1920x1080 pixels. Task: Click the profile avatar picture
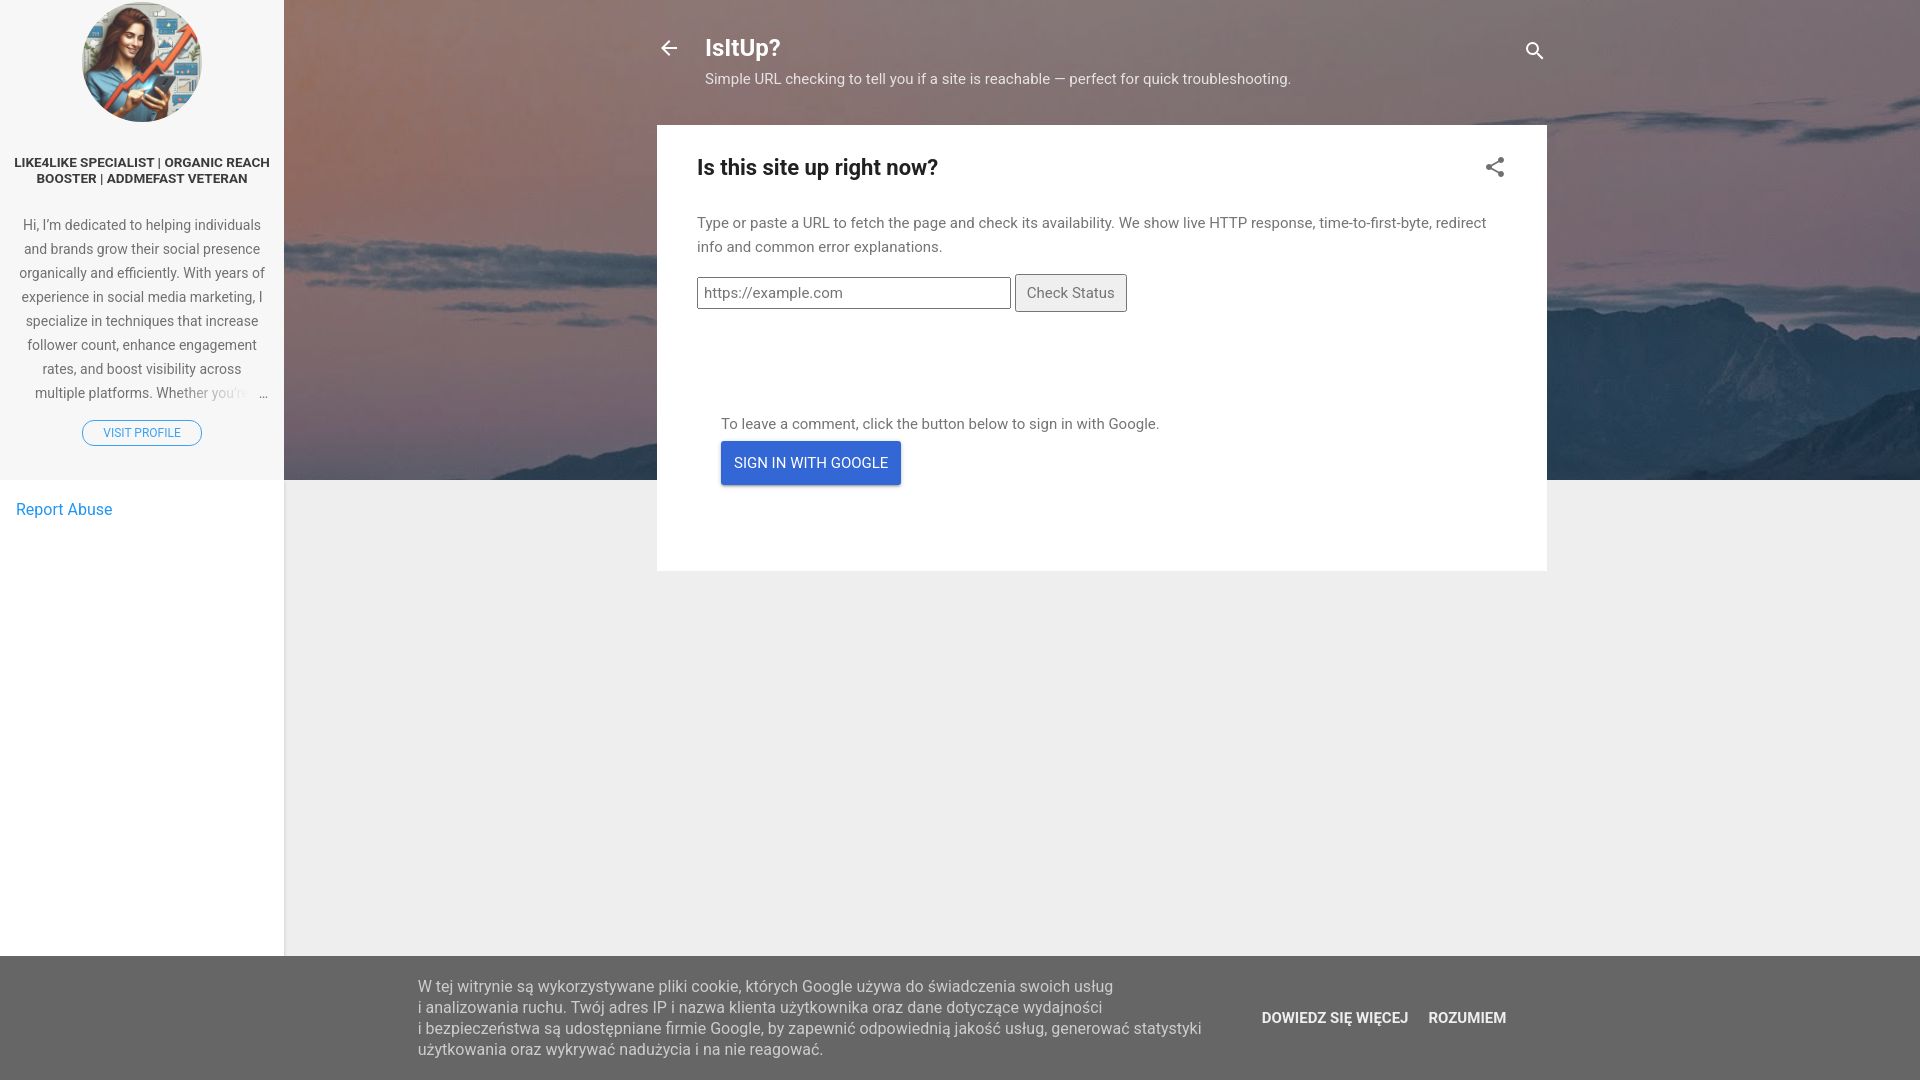coord(141,62)
